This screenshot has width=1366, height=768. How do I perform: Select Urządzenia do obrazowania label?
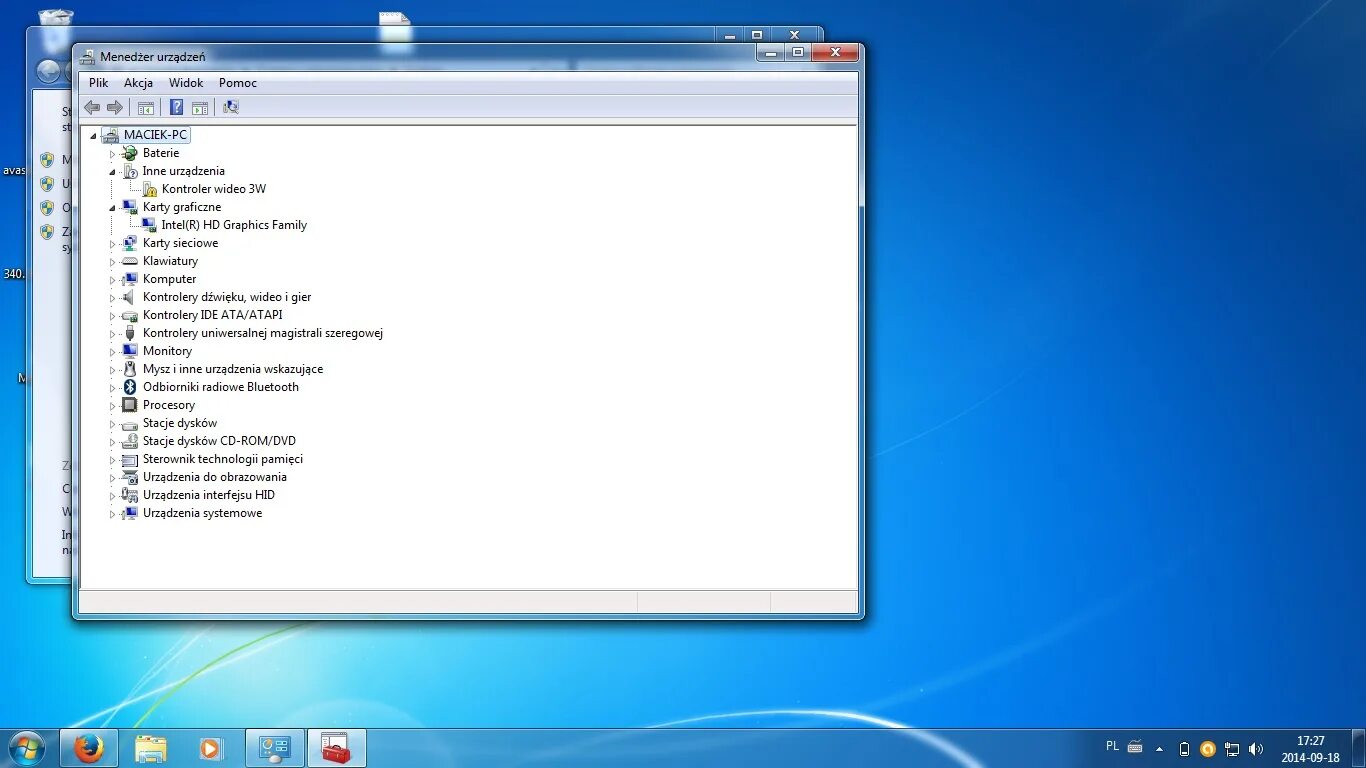coord(215,477)
